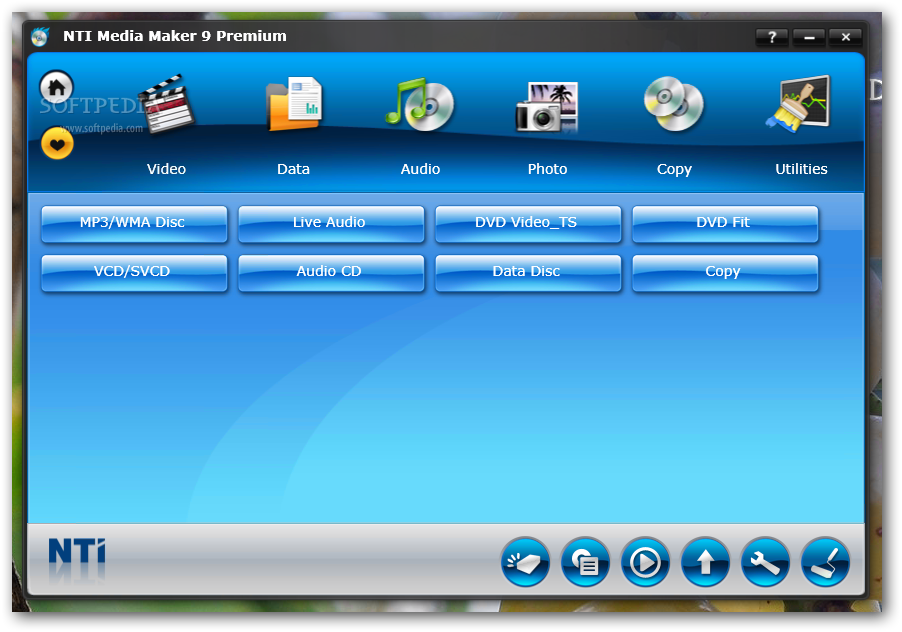The image size is (902, 632).
Task: Open the Utilities paintbrush category icon
Action: [798, 104]
